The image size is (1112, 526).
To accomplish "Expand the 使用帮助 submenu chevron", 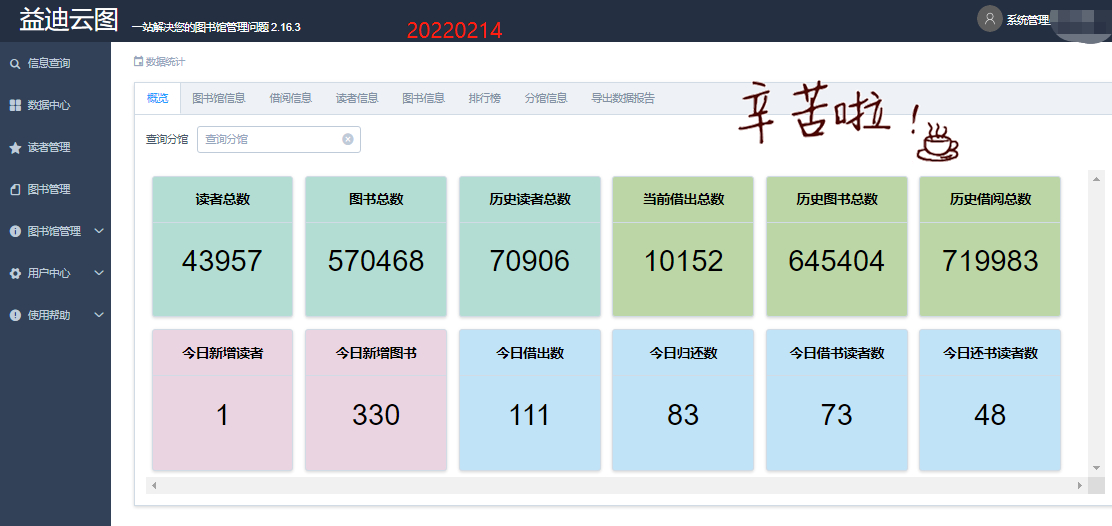I will [x=98, y=315].
